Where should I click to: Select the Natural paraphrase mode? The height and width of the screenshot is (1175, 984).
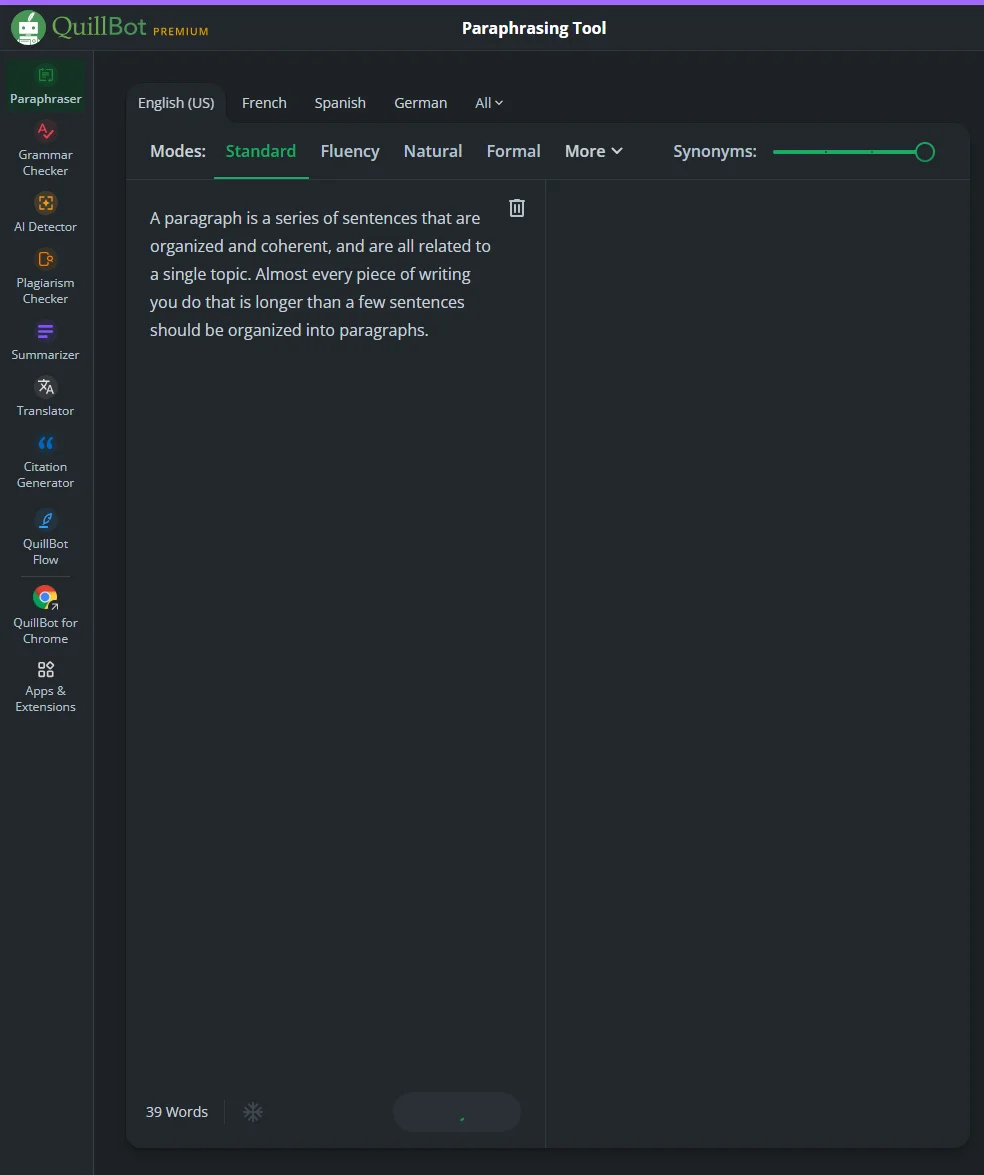(433, 151)
